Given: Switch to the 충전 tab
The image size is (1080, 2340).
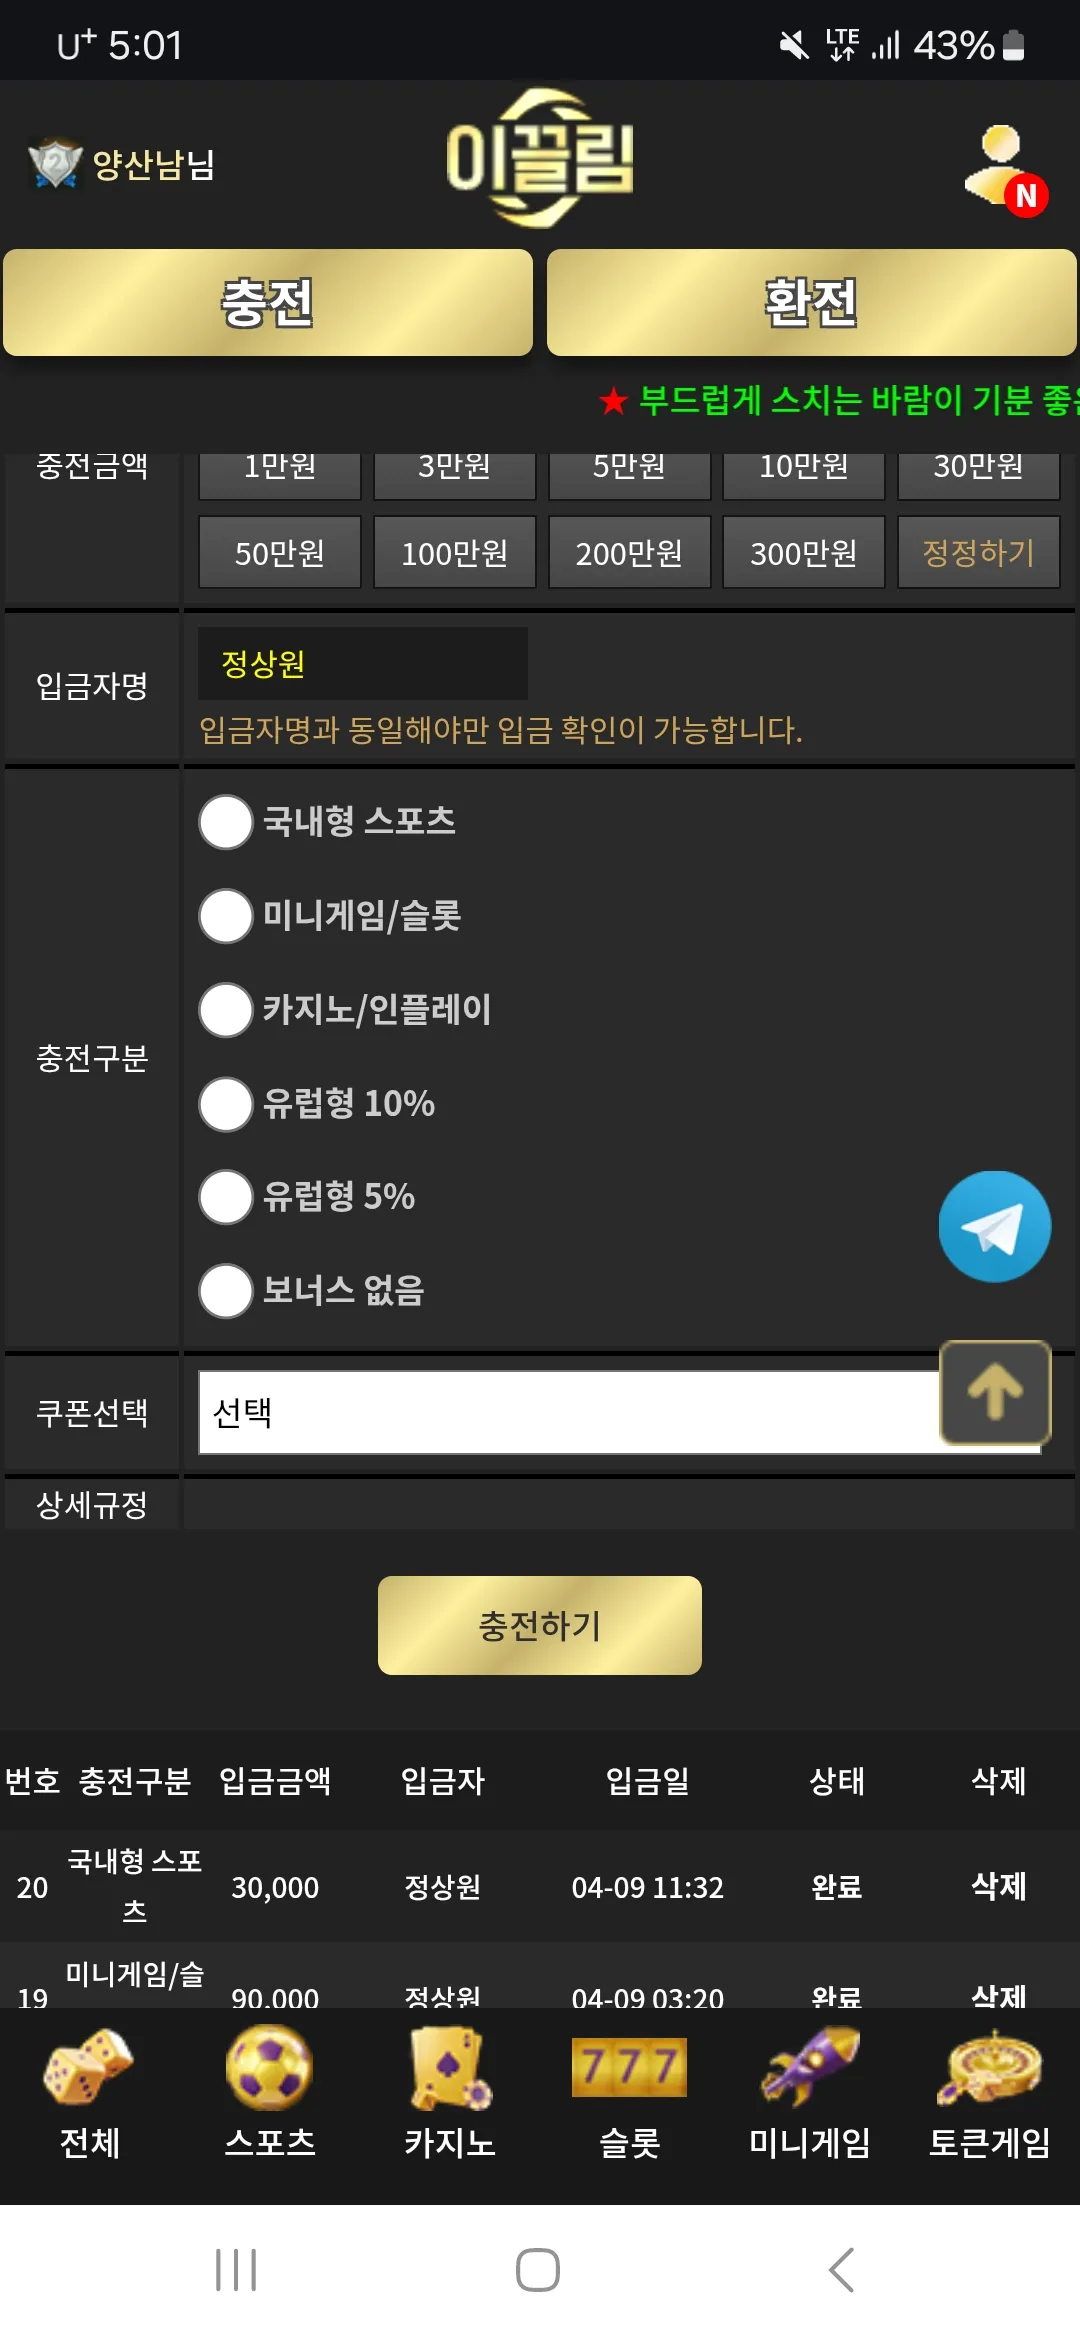Looking at the screenshot, I should point(268,303).
